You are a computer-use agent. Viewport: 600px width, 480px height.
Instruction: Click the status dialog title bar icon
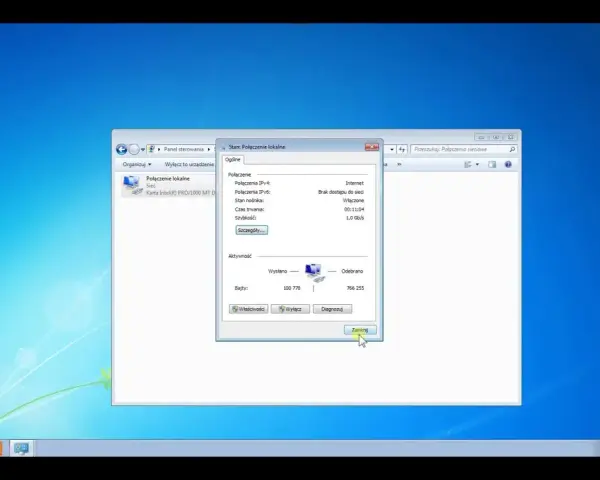(x=223, y=147)
